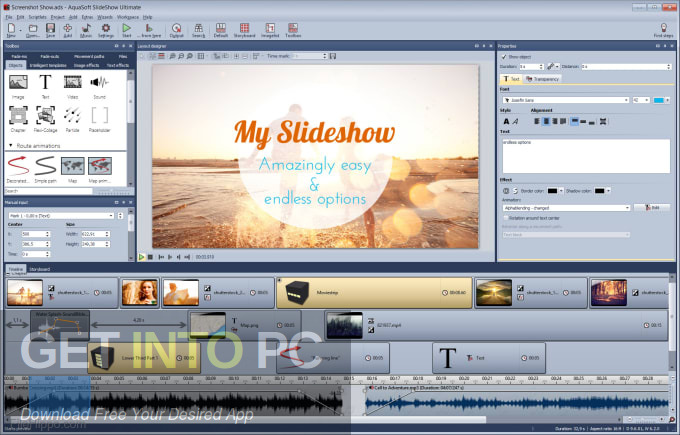Set text alignment to left
Viewport: 680px width, 435px height.
pos(537,121)
